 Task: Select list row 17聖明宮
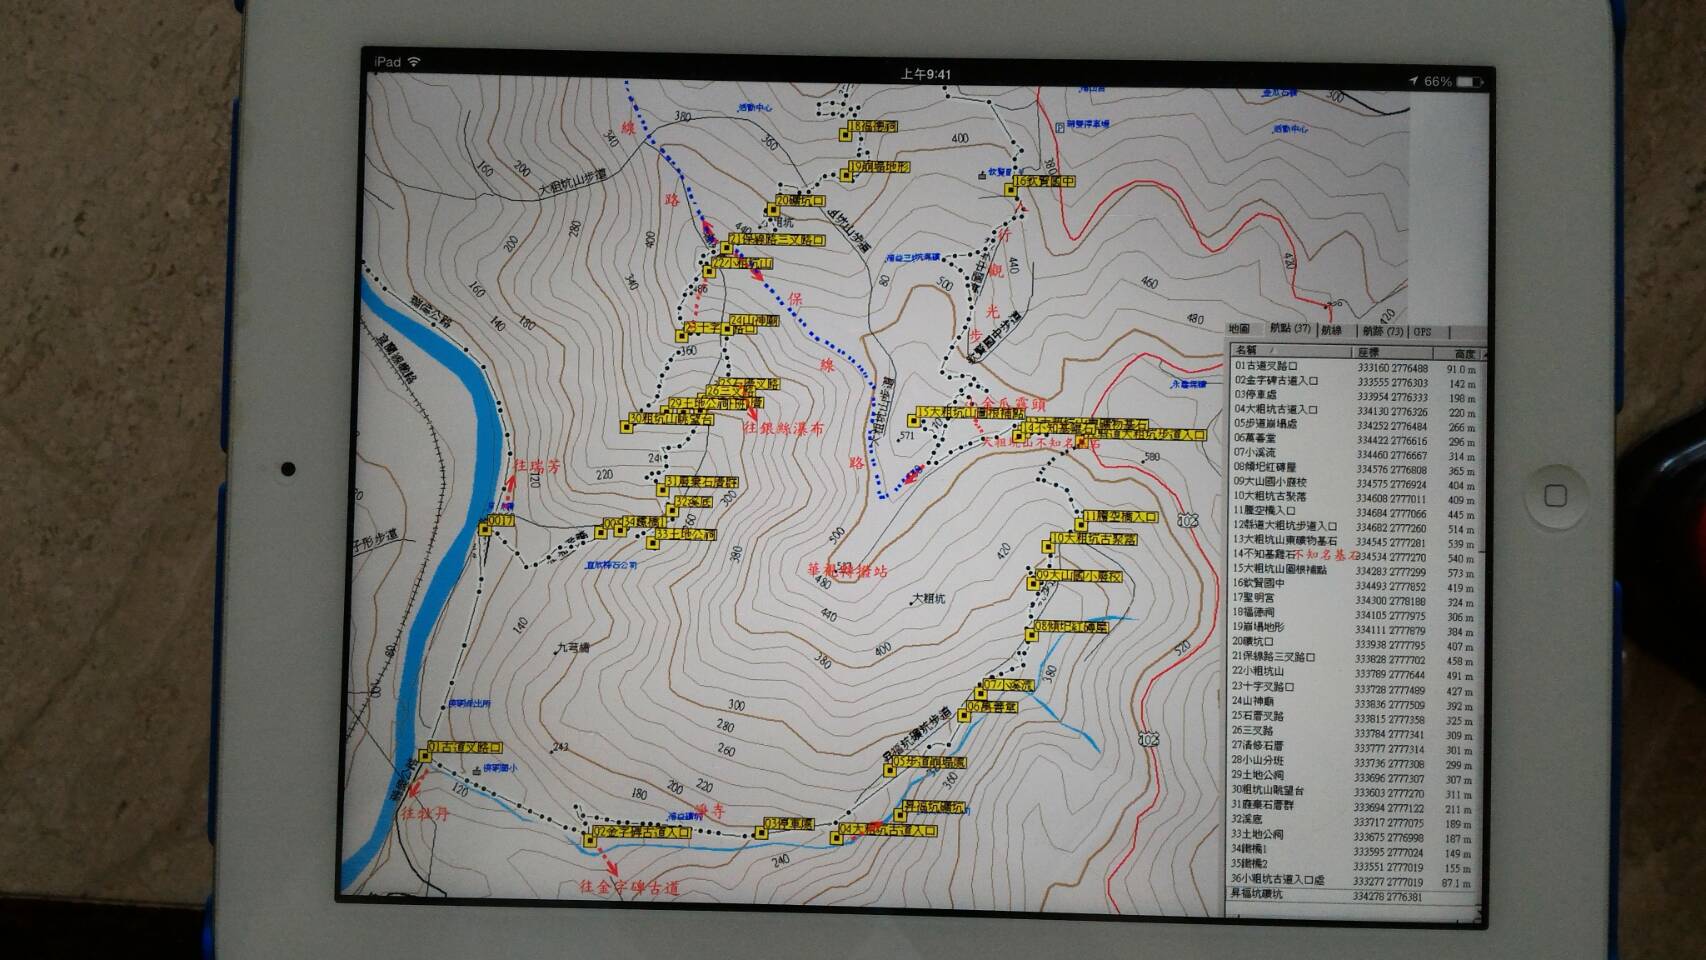[x=1355, y=599]
